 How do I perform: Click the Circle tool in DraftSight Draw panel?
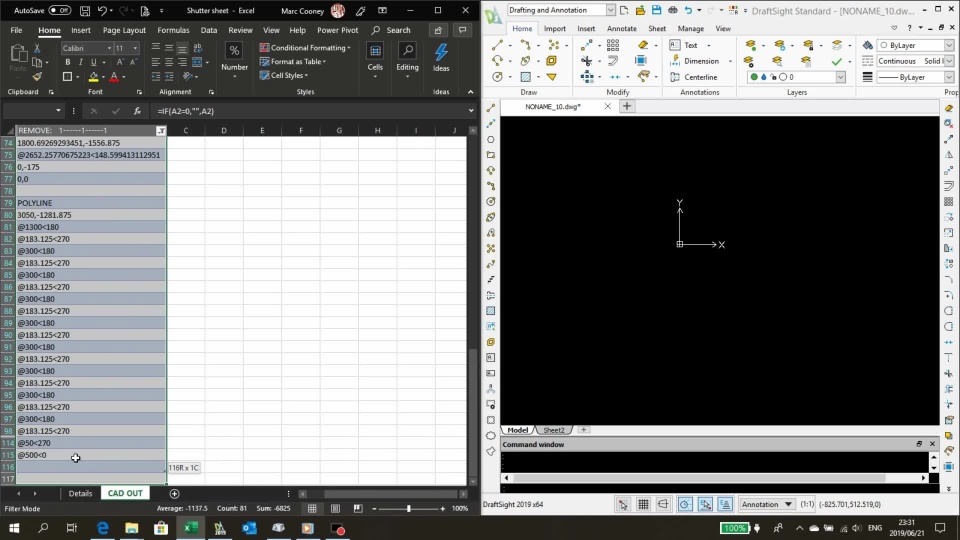coord(497,77)
